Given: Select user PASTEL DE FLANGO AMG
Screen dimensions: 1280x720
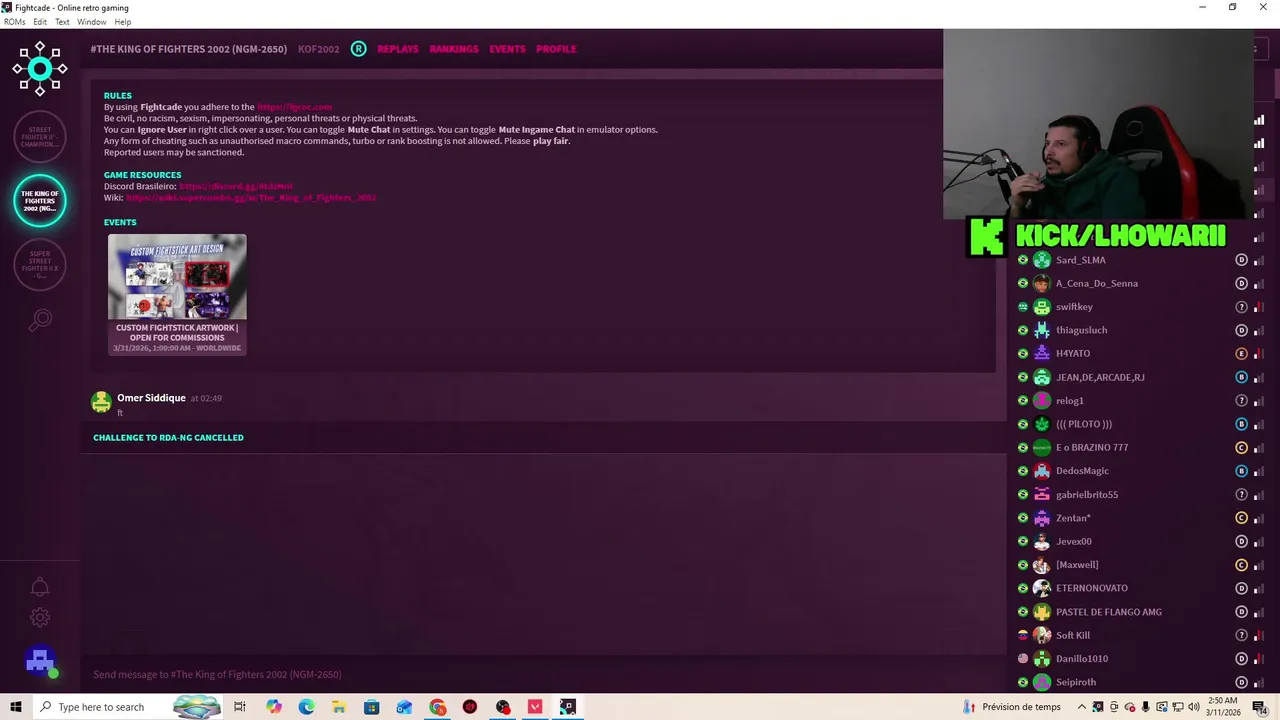Looking at the screenshot, I should pos(1109,612).
